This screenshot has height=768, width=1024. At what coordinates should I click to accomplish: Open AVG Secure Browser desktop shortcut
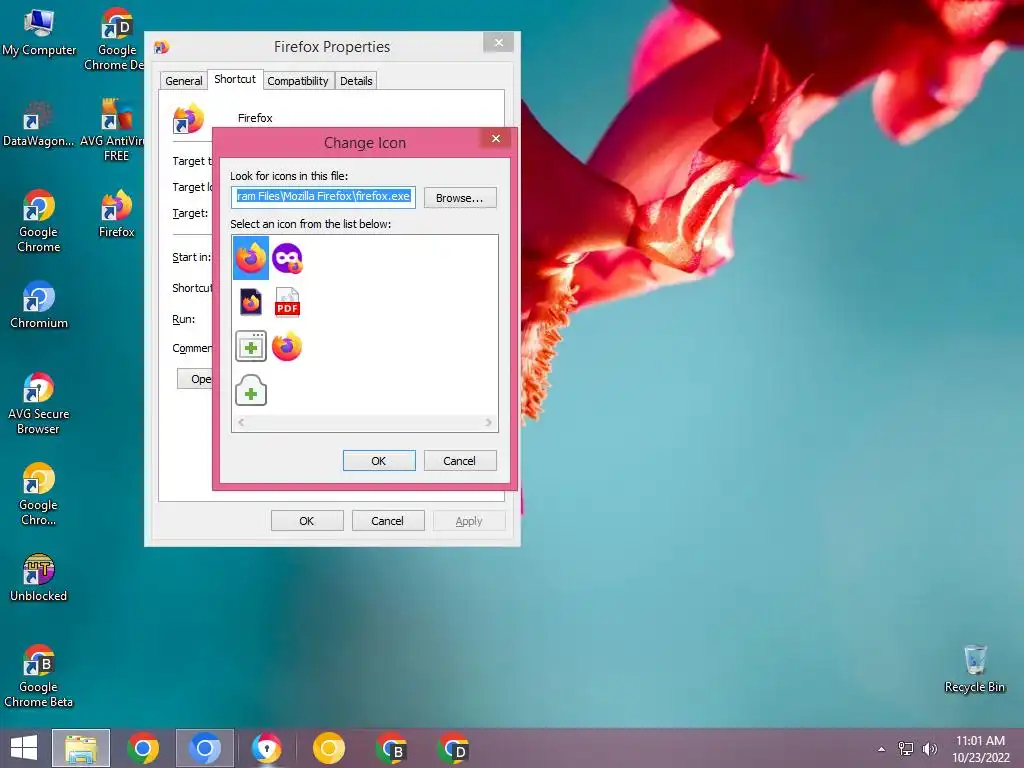click(39, 403)
